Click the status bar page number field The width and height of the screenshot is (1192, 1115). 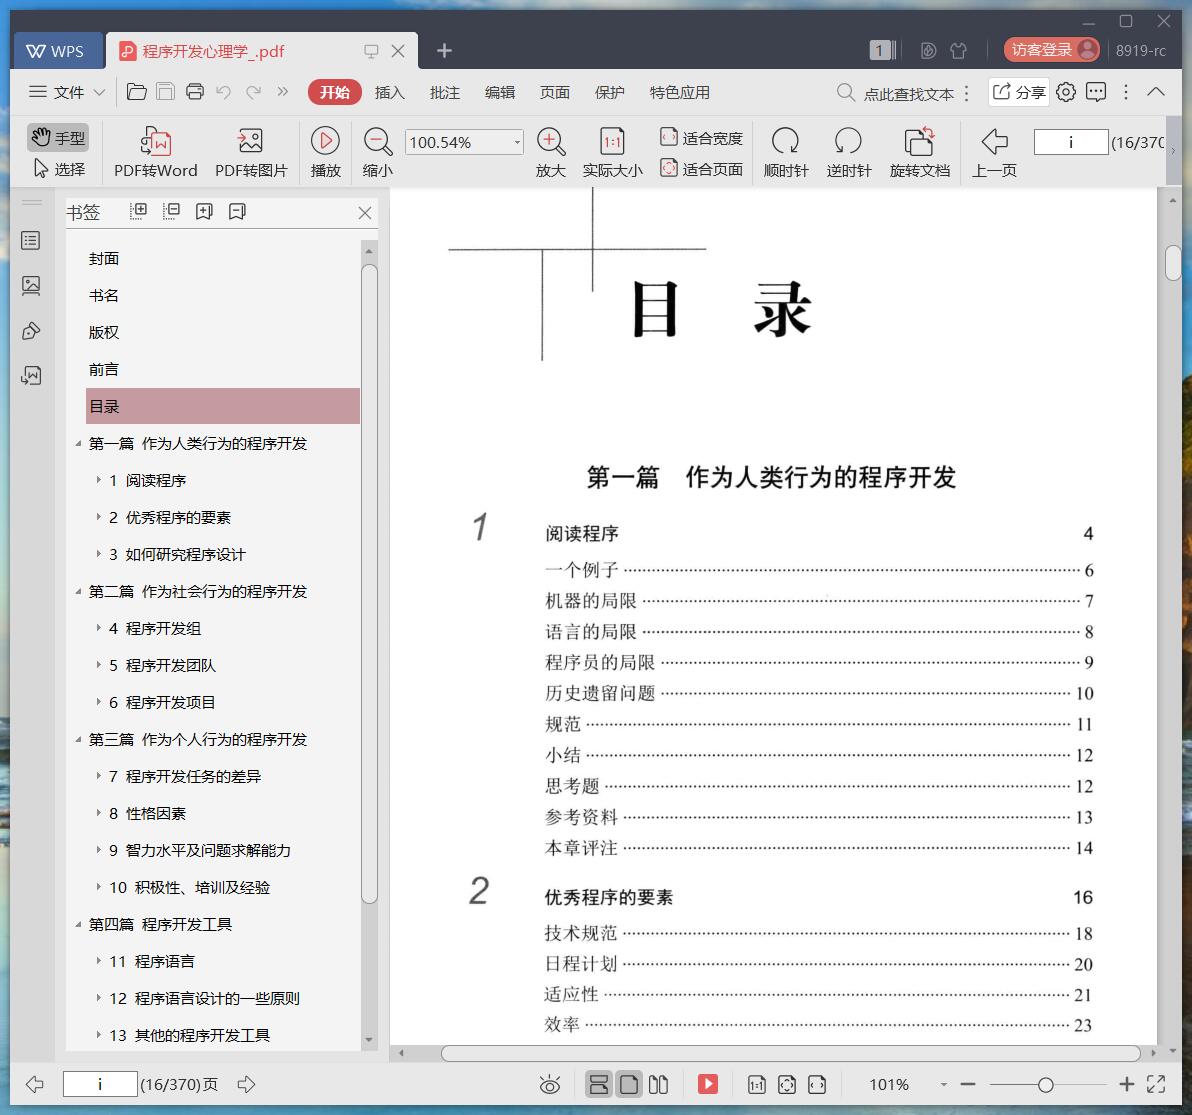(x=100, y=1085)
